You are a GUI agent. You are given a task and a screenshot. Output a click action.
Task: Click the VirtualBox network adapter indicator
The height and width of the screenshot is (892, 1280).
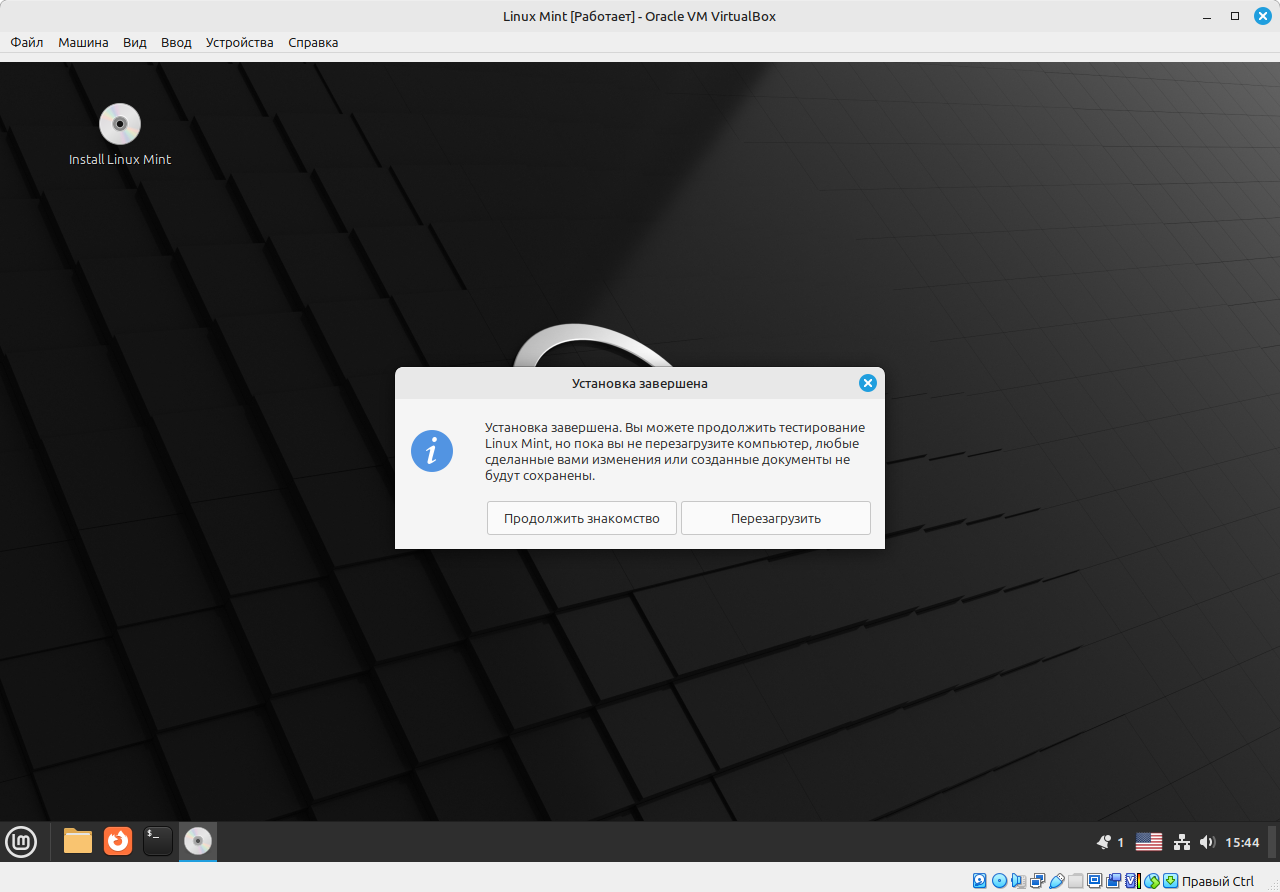point(1037,881)
